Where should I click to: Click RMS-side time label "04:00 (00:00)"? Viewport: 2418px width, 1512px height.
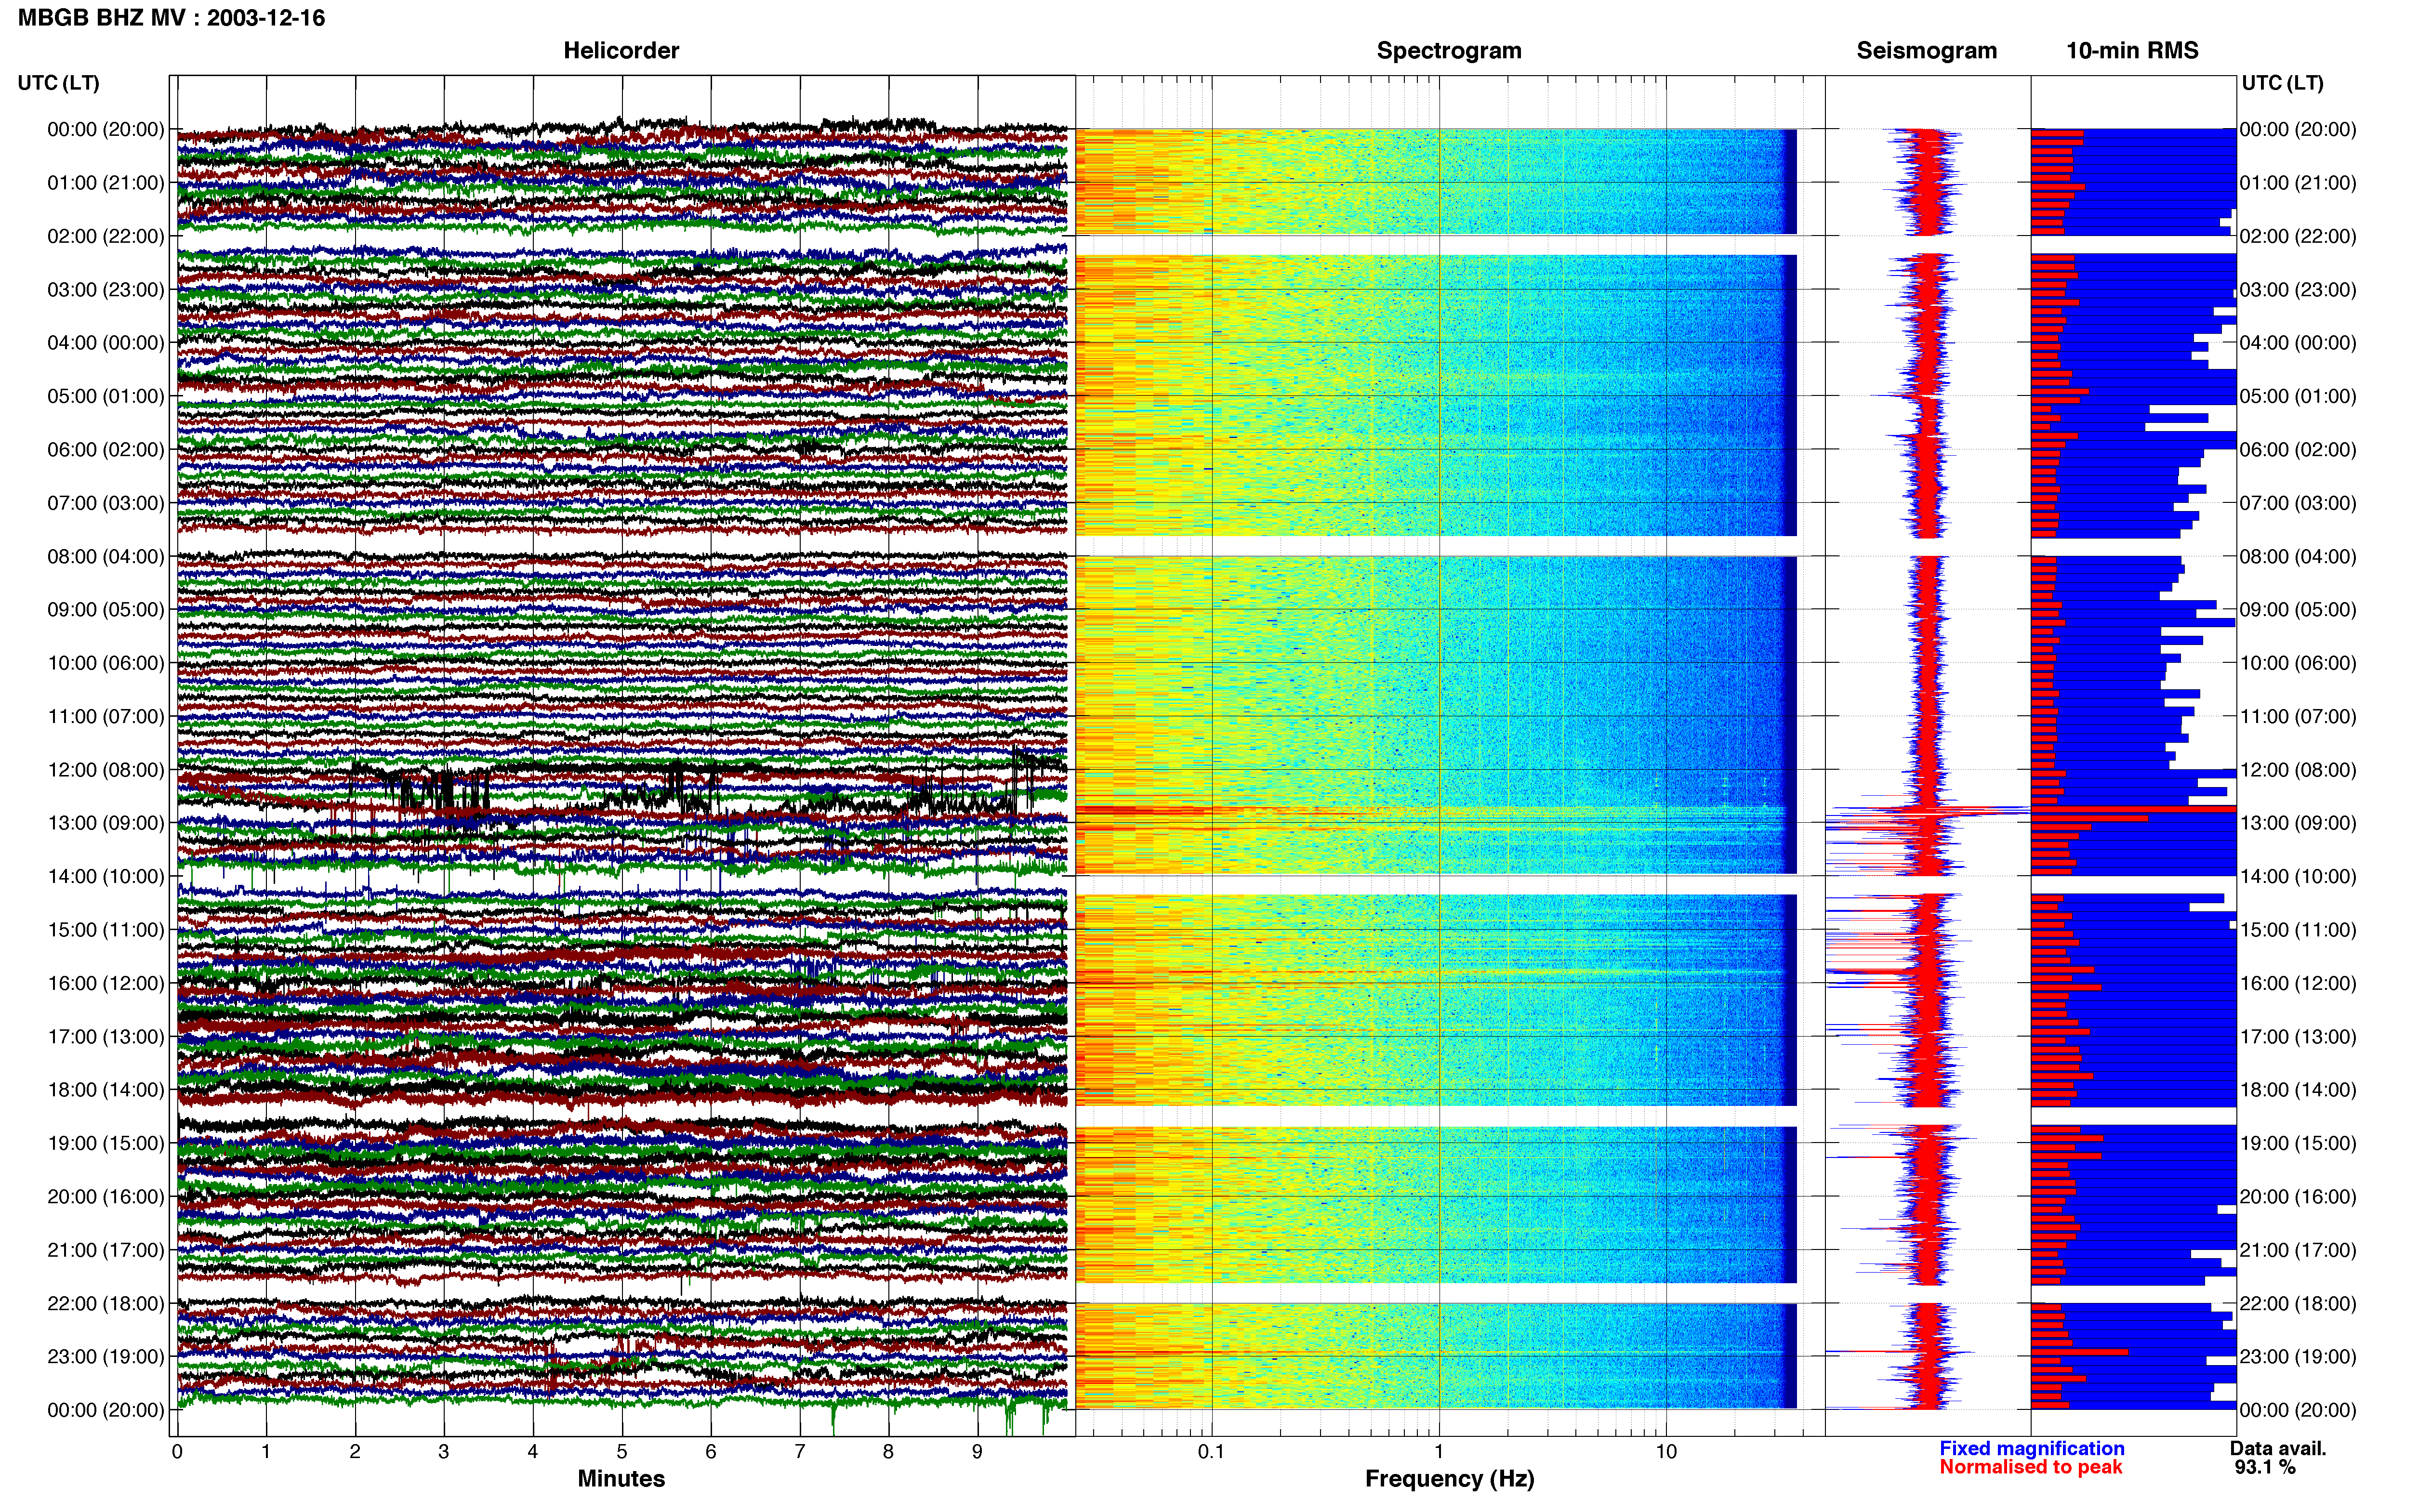2298,343
